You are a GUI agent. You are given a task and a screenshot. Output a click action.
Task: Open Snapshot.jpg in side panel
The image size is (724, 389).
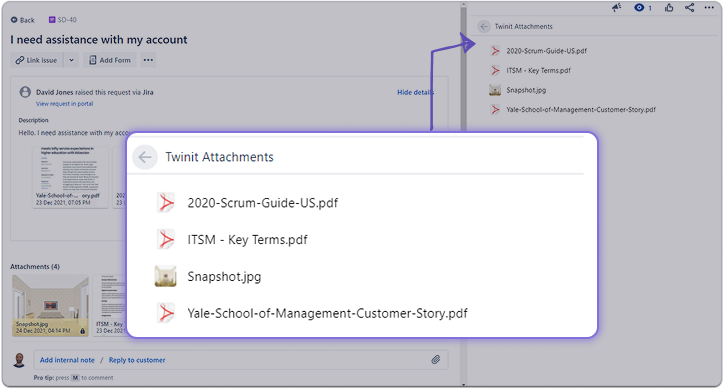coord(526,90)
